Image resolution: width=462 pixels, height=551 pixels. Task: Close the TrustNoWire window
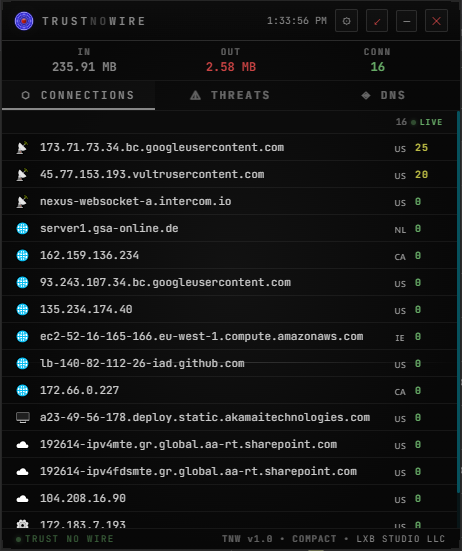[436, 21]
